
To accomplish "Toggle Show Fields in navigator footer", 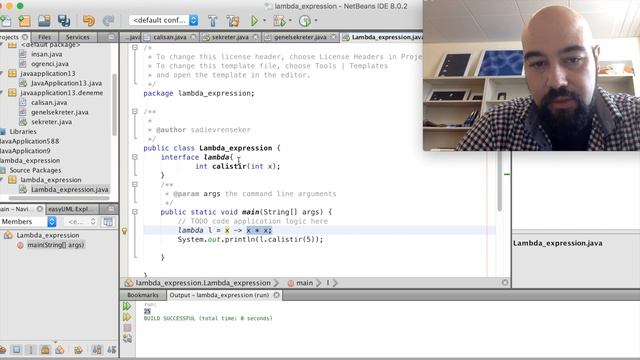I will 16,350.
